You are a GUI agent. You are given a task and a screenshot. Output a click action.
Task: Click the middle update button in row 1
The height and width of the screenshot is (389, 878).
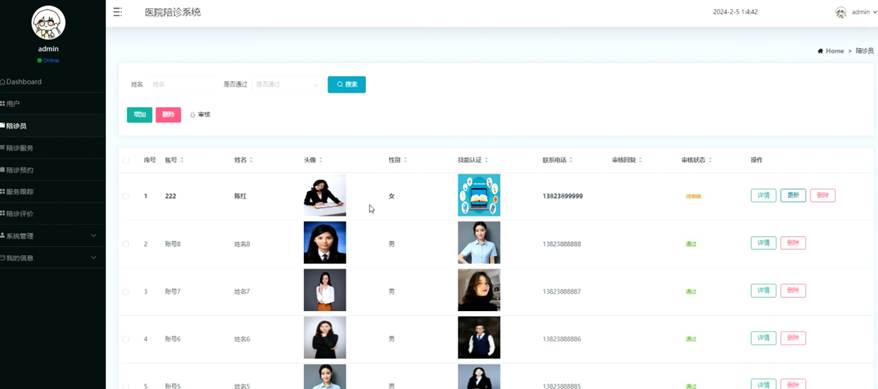click(x=793, y=195)
